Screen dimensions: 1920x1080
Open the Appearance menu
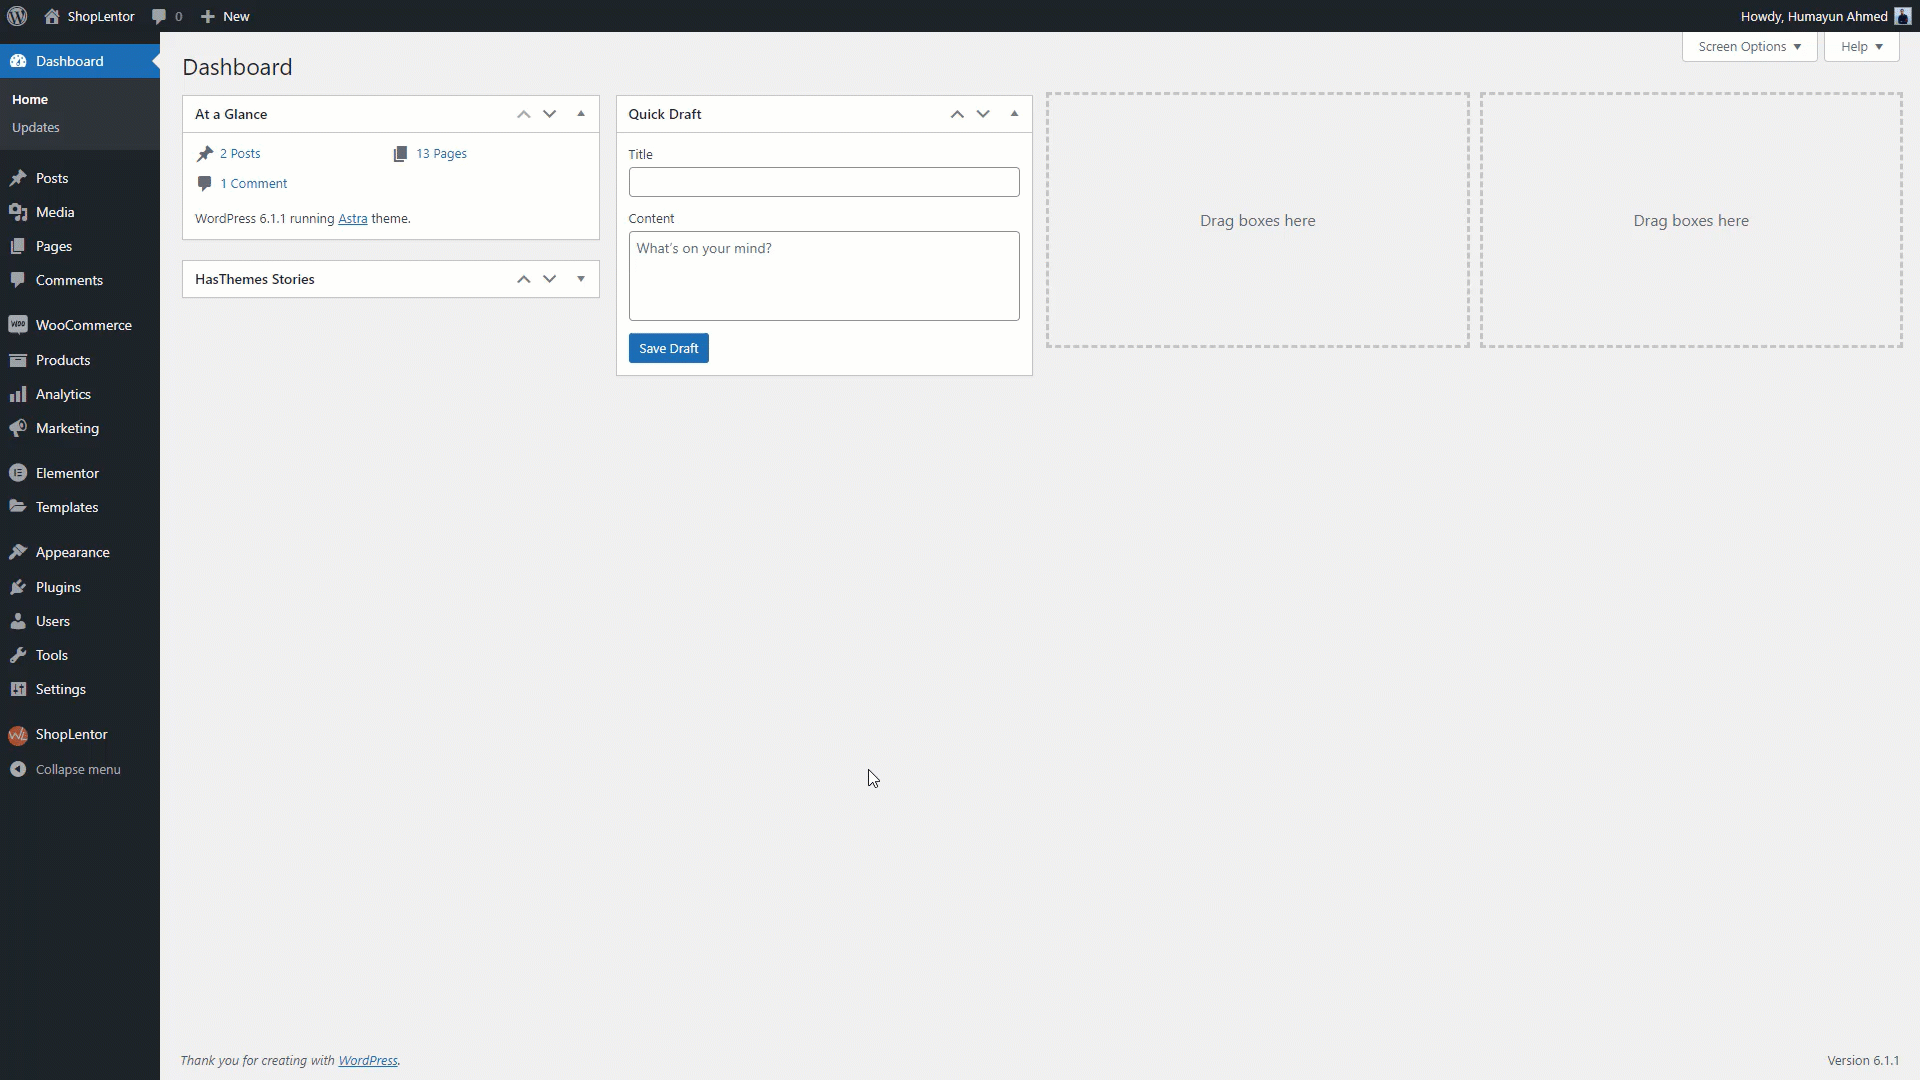coord(72,552)
